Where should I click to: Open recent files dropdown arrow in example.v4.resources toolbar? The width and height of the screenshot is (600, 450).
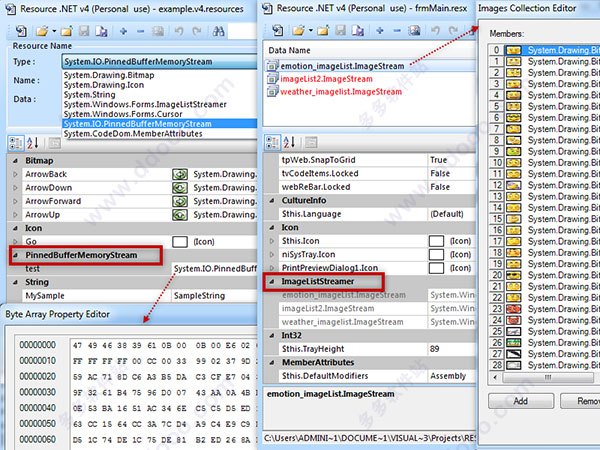point(54,31)
